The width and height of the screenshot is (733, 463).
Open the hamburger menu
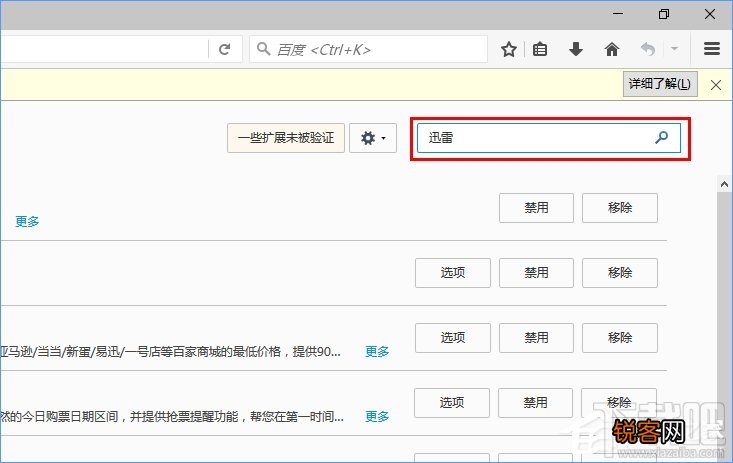pos(711,49)
